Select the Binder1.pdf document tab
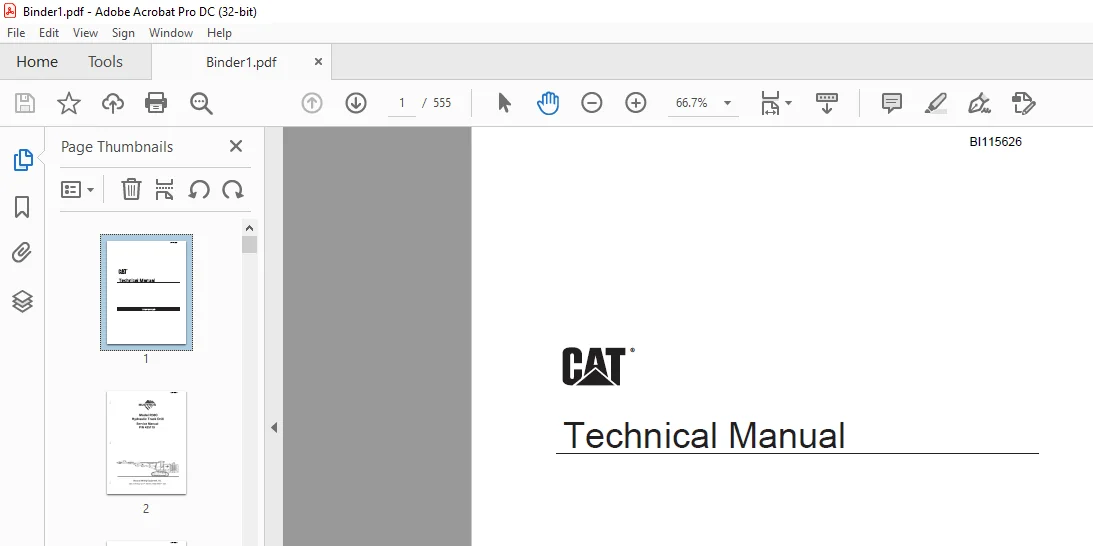This screenshot has width=1093, height=546. pyautogui.click(x=241, y=62)
